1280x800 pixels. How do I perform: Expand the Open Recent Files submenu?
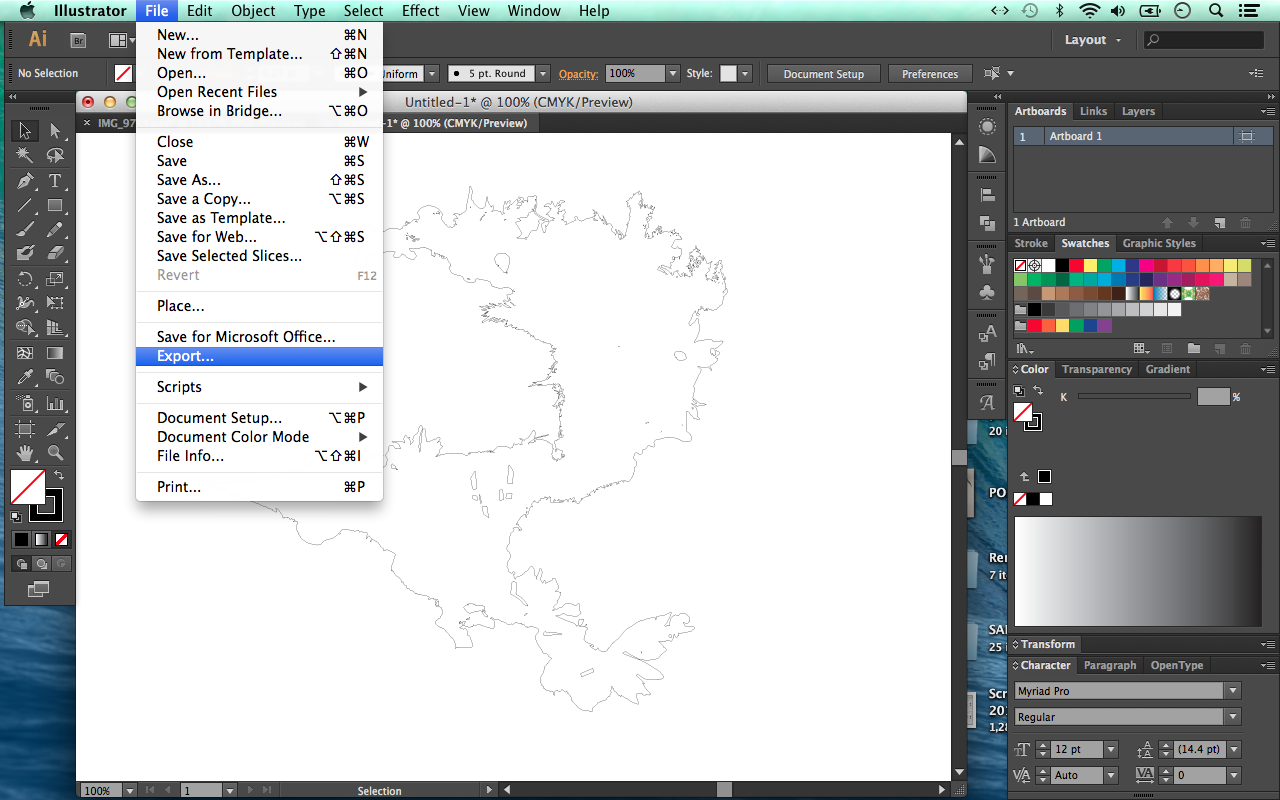[259, 92]
